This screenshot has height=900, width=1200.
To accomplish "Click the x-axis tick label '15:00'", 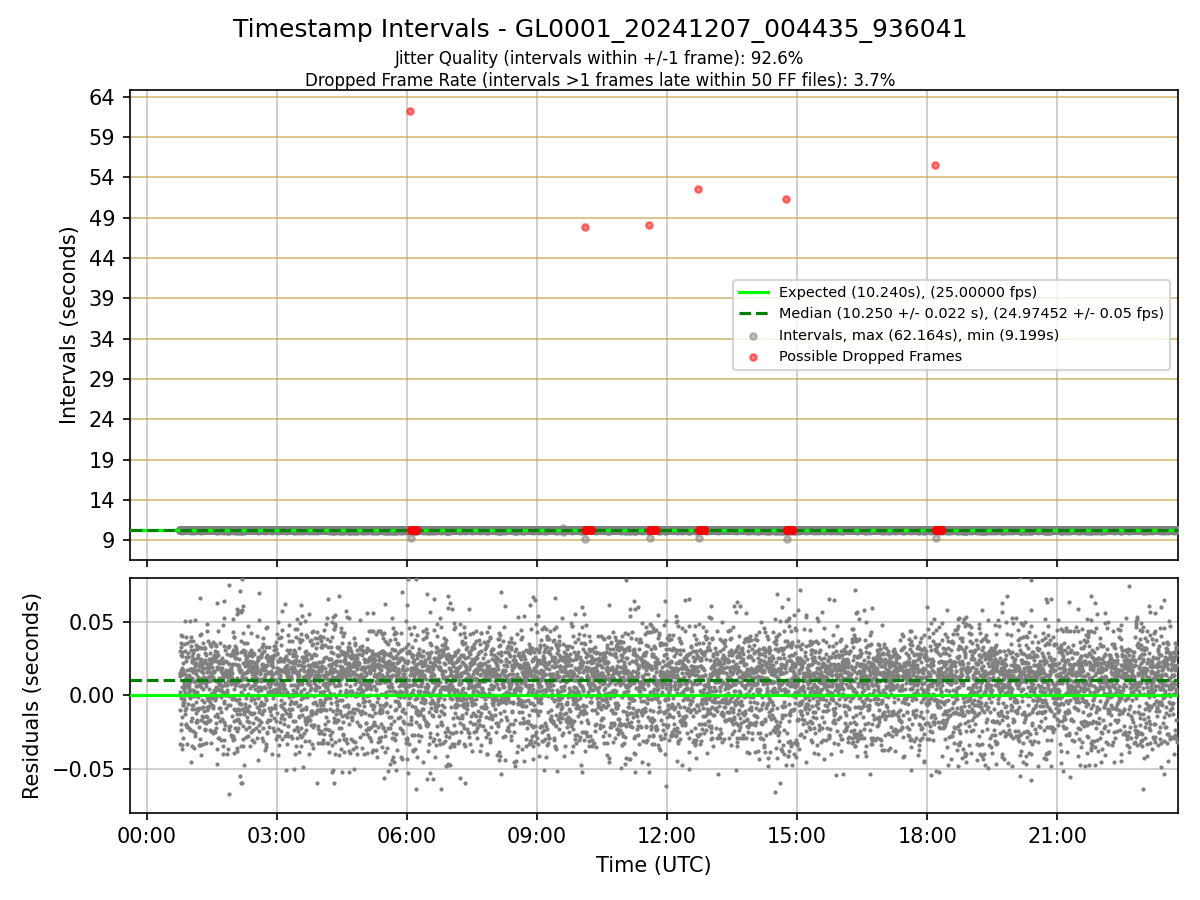I will [x=797, y=836].
